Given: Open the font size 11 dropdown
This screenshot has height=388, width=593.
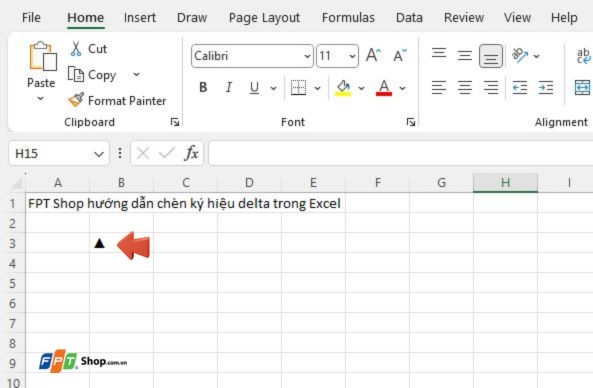Looking at the screenshot, I should (352, 56).
